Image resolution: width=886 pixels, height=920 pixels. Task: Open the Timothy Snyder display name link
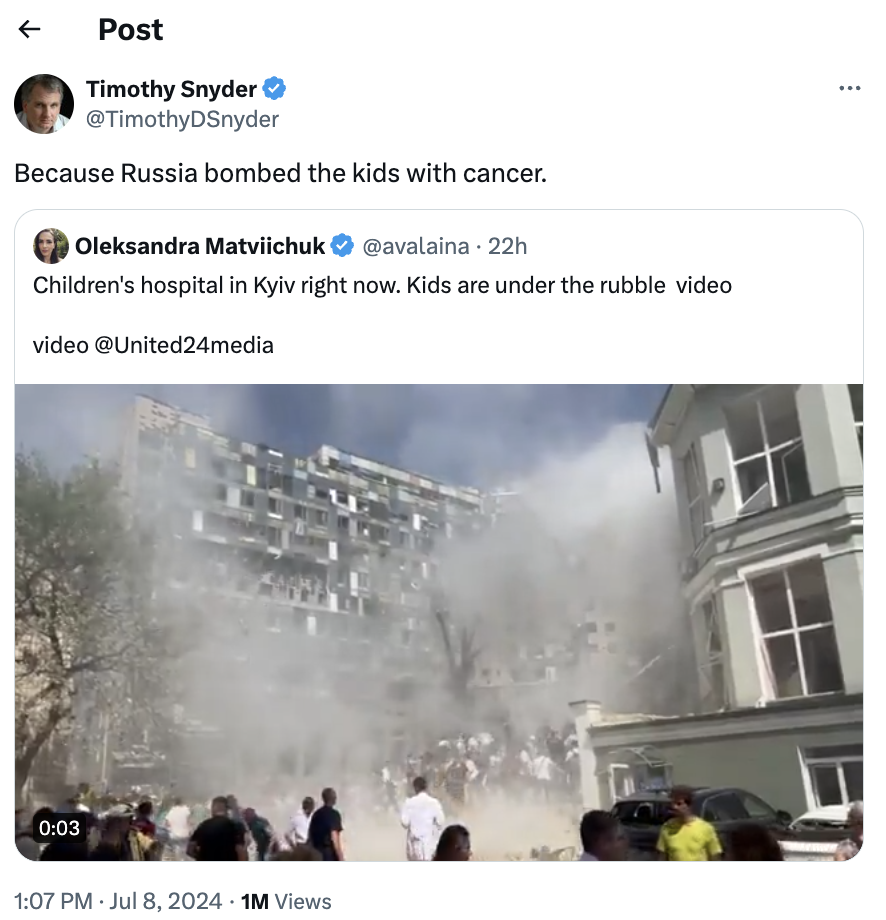point(171,89)
